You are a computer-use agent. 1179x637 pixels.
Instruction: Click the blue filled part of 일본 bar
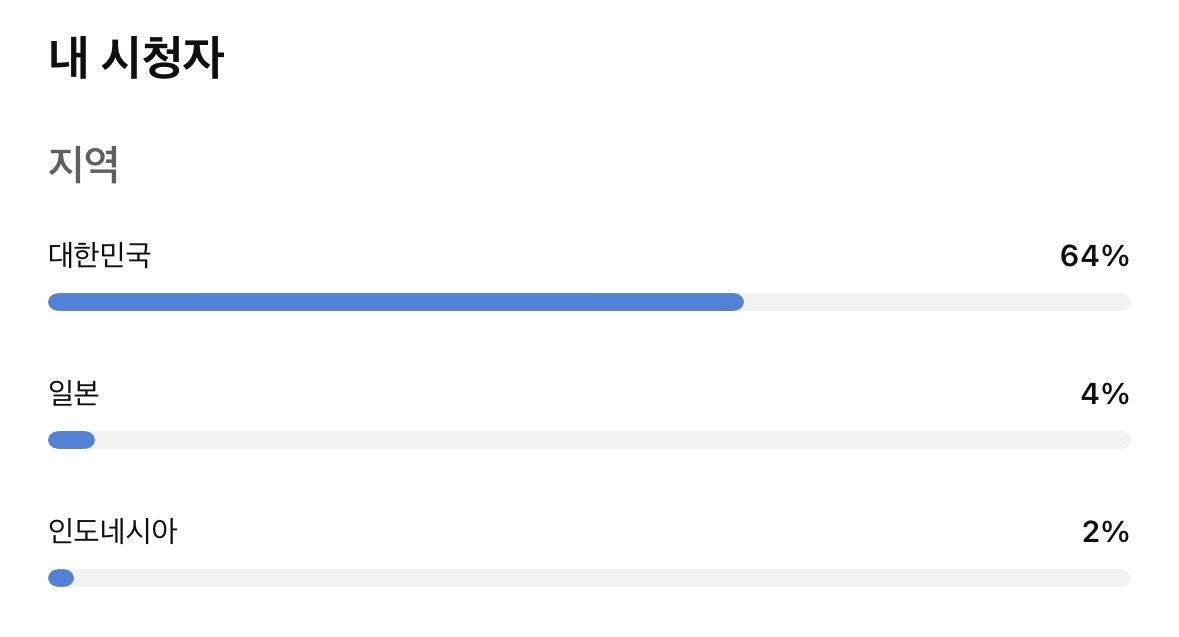point(71,440)
